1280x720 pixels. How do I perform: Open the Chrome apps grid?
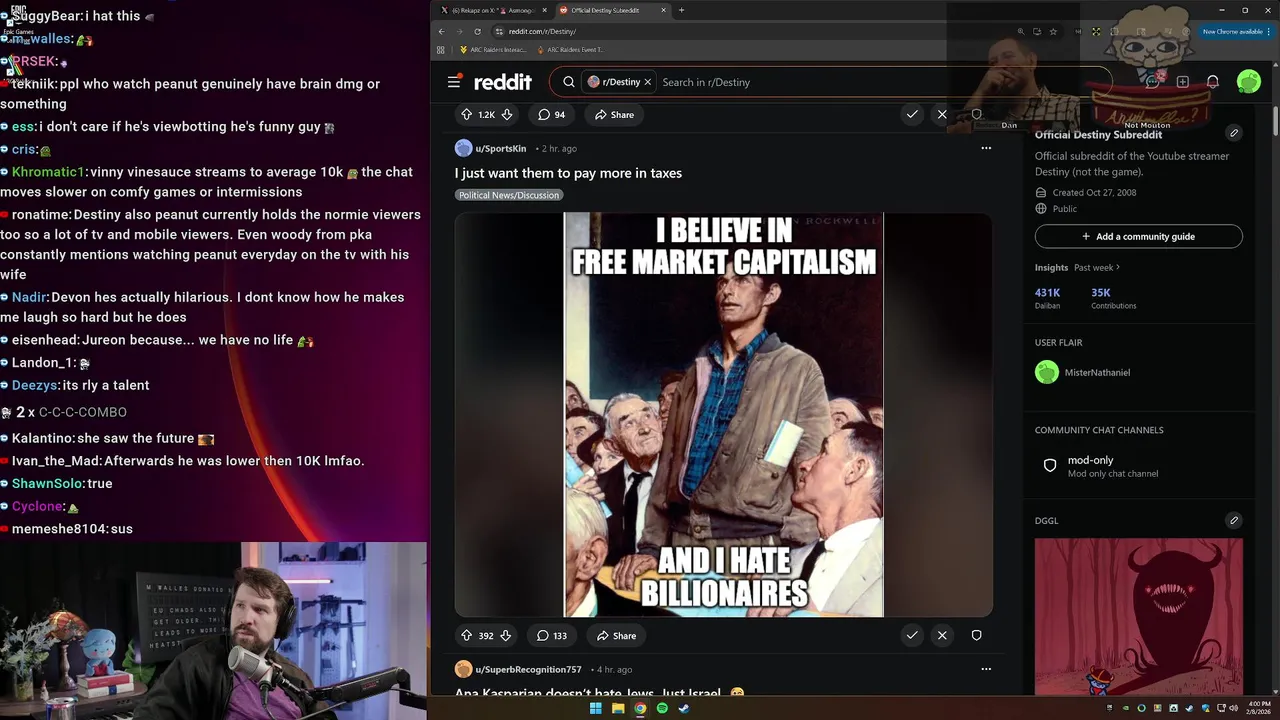[x=441, y=49]
